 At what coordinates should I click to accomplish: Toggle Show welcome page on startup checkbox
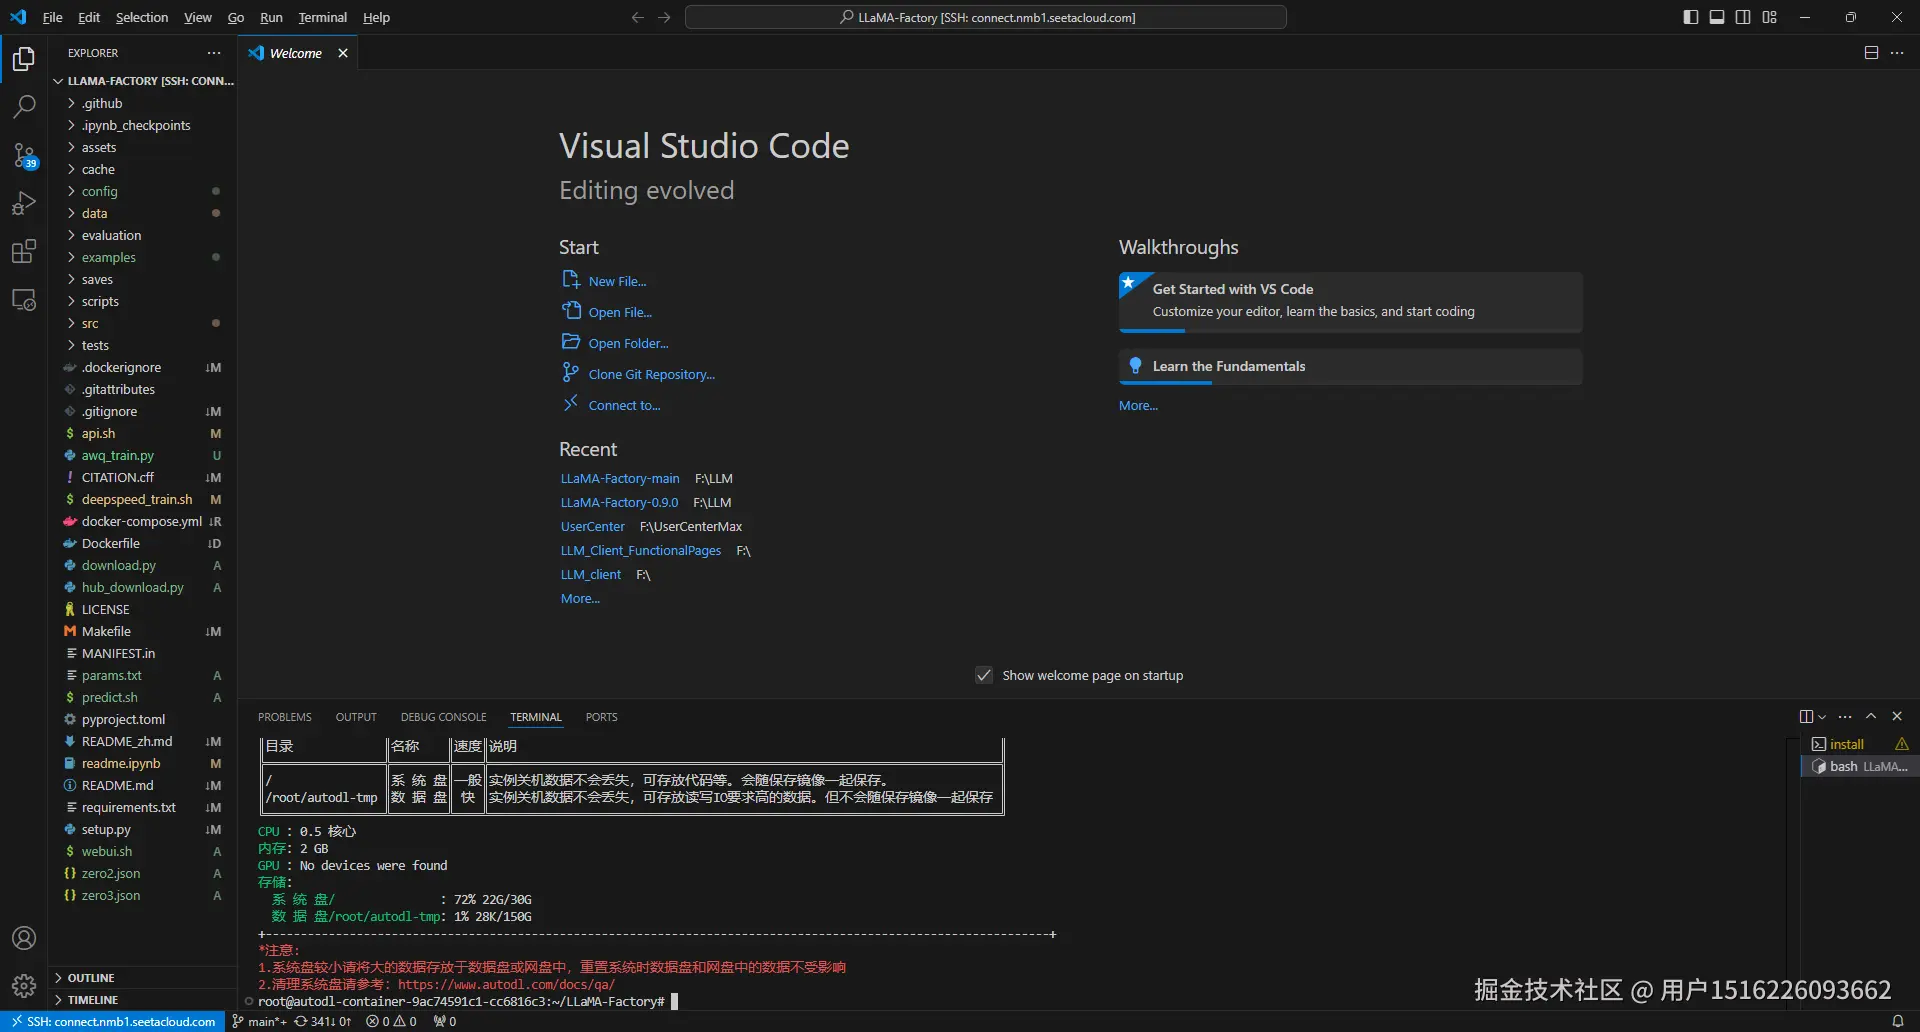(x=984, y=675)
